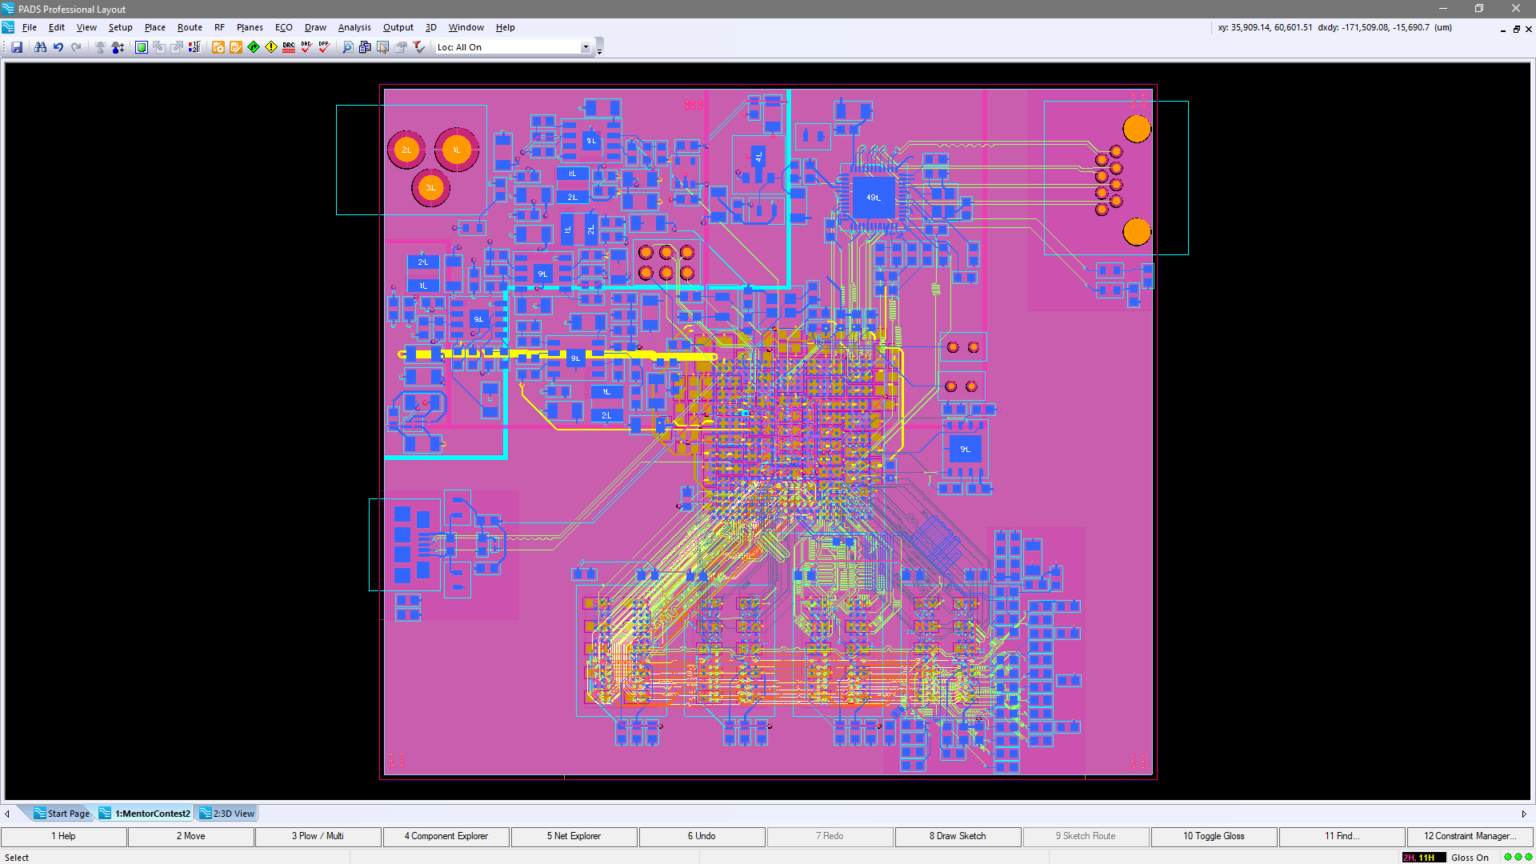
Task: Open the Planes menu
Action: [x=249, y=27]
